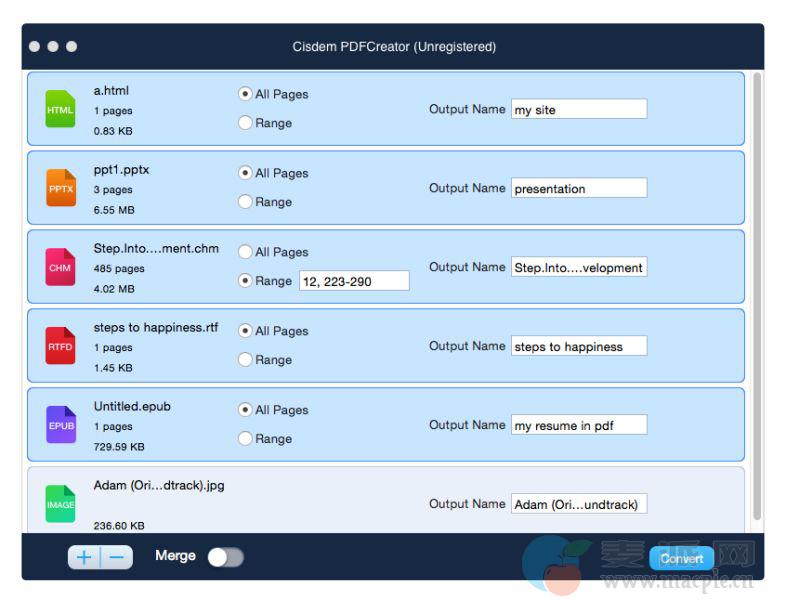
Task: Click the 'my site' output name field
Action: click(578, 110)
